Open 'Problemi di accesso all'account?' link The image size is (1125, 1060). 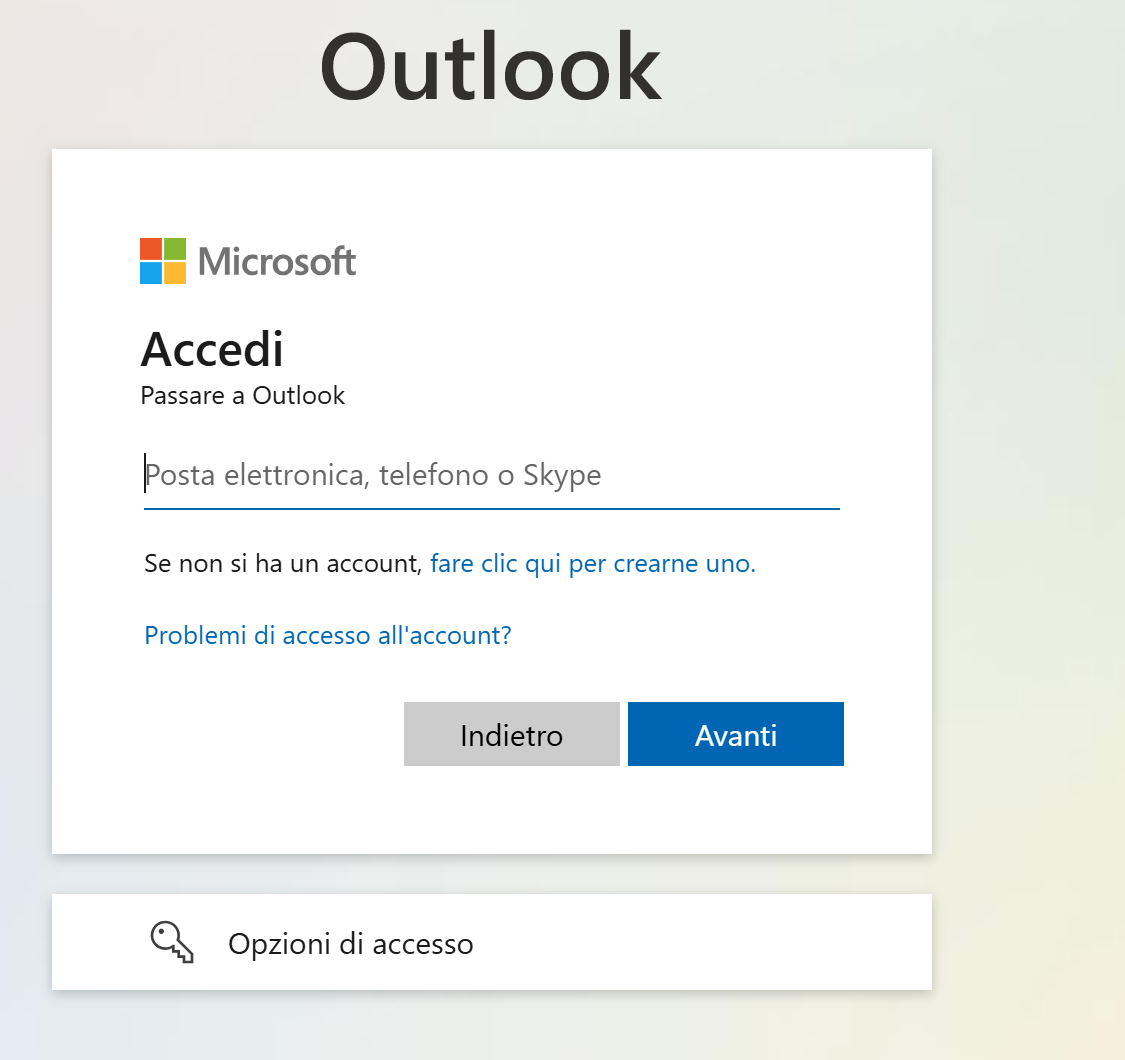(328, 635)
